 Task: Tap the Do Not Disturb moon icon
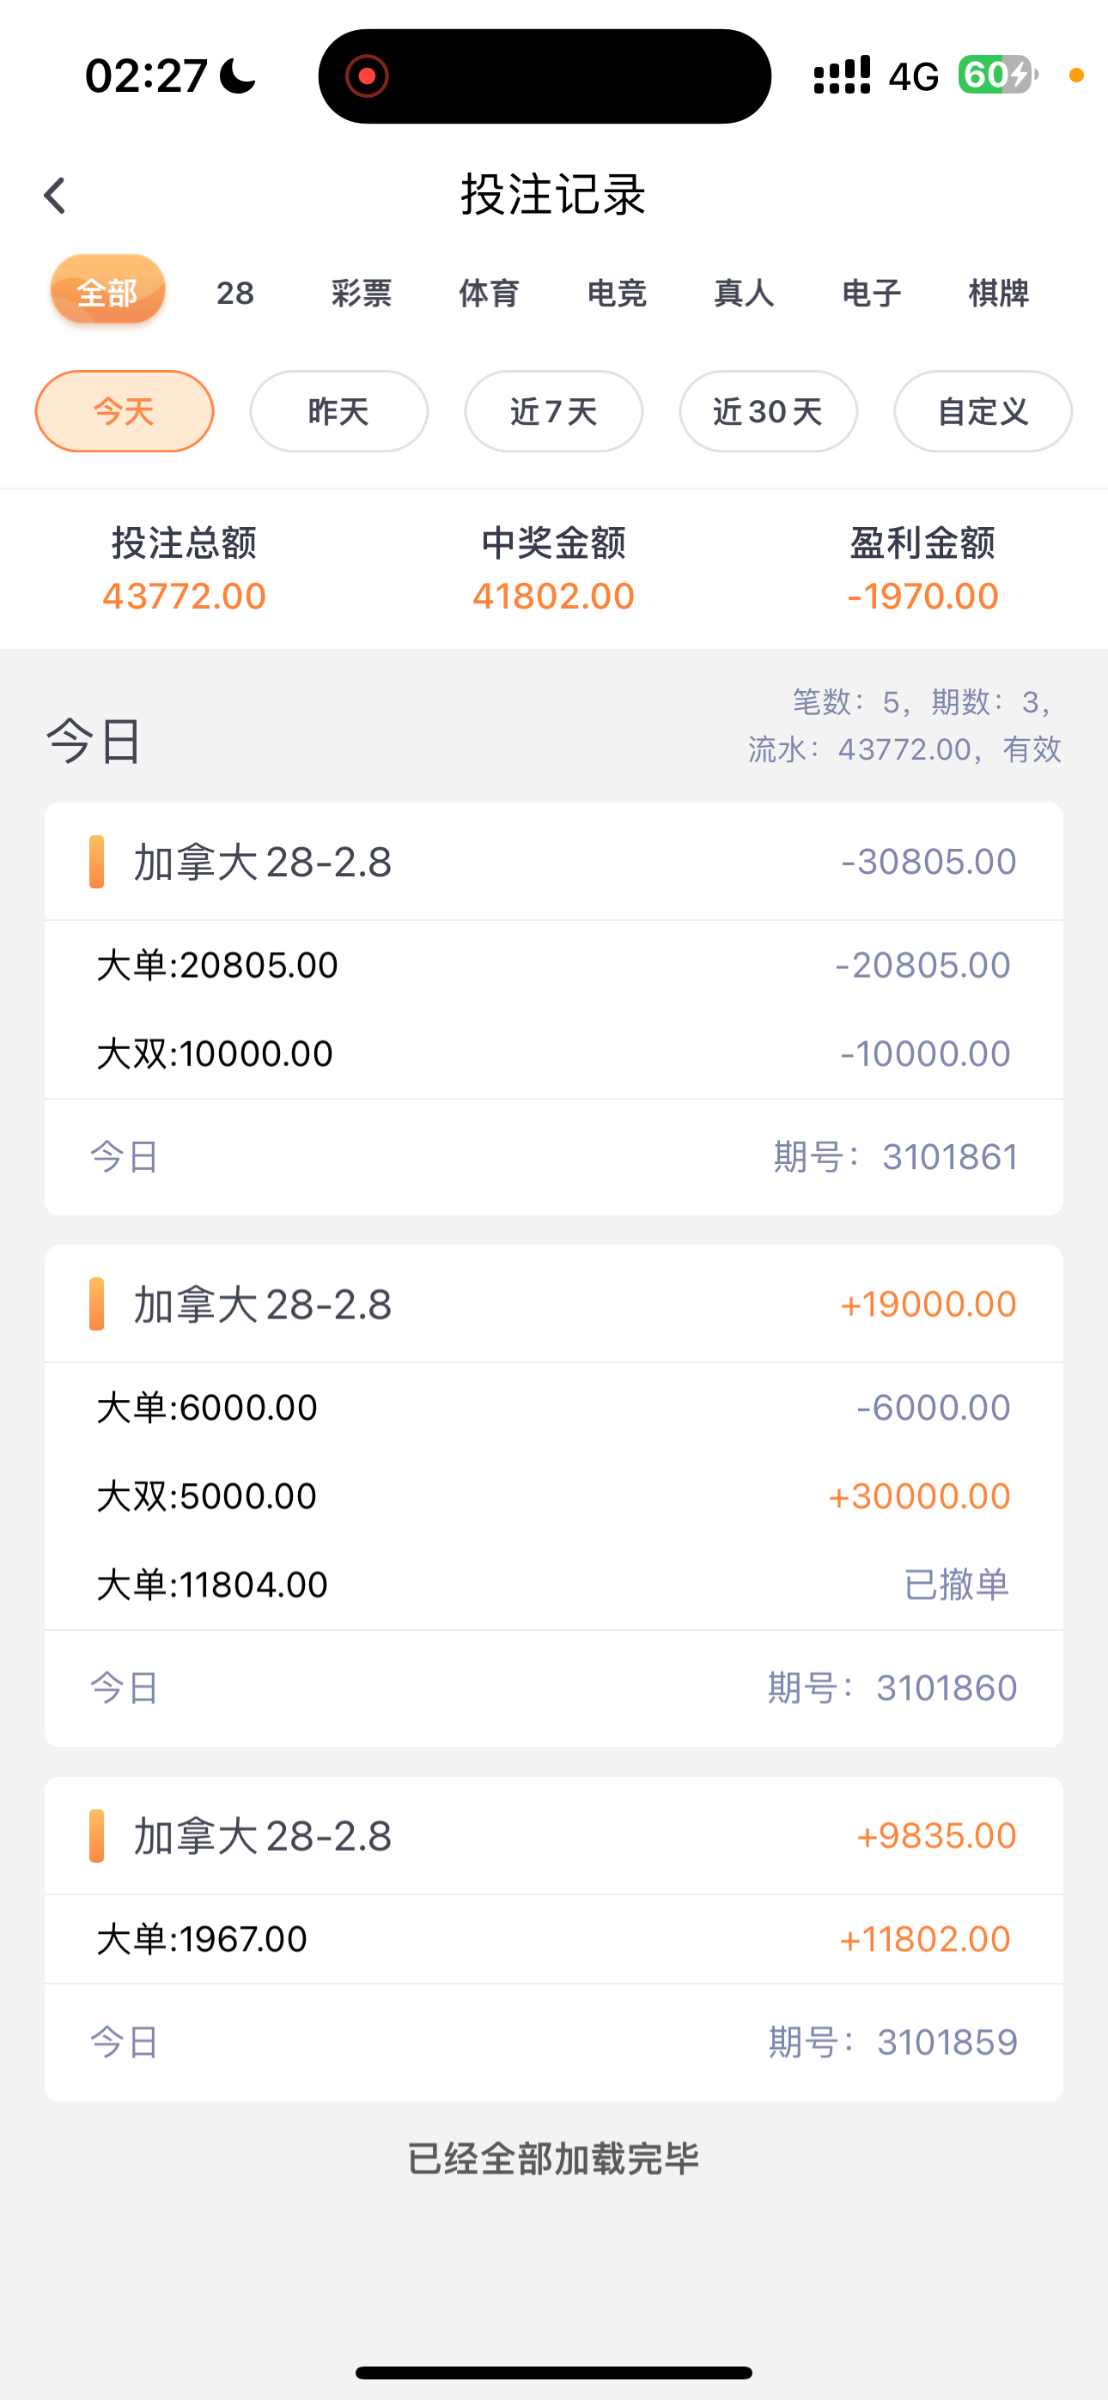[x=238, y=76]
